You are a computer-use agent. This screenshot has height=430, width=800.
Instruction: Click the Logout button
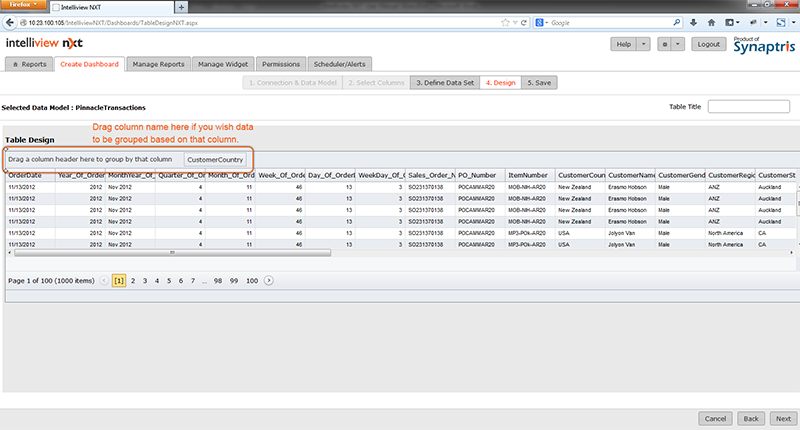point(709,45)
